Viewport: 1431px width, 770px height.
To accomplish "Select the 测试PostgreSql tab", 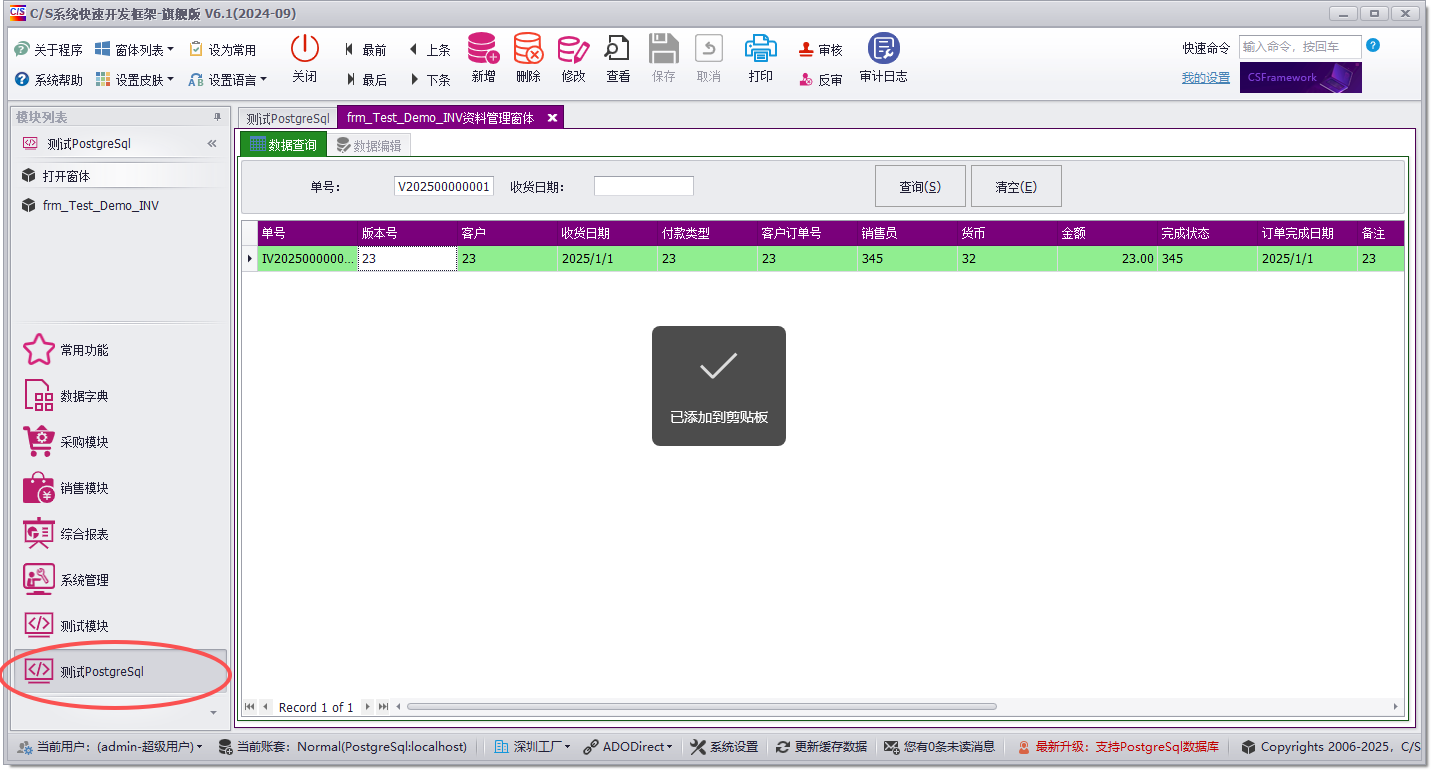I will point(287,117).
